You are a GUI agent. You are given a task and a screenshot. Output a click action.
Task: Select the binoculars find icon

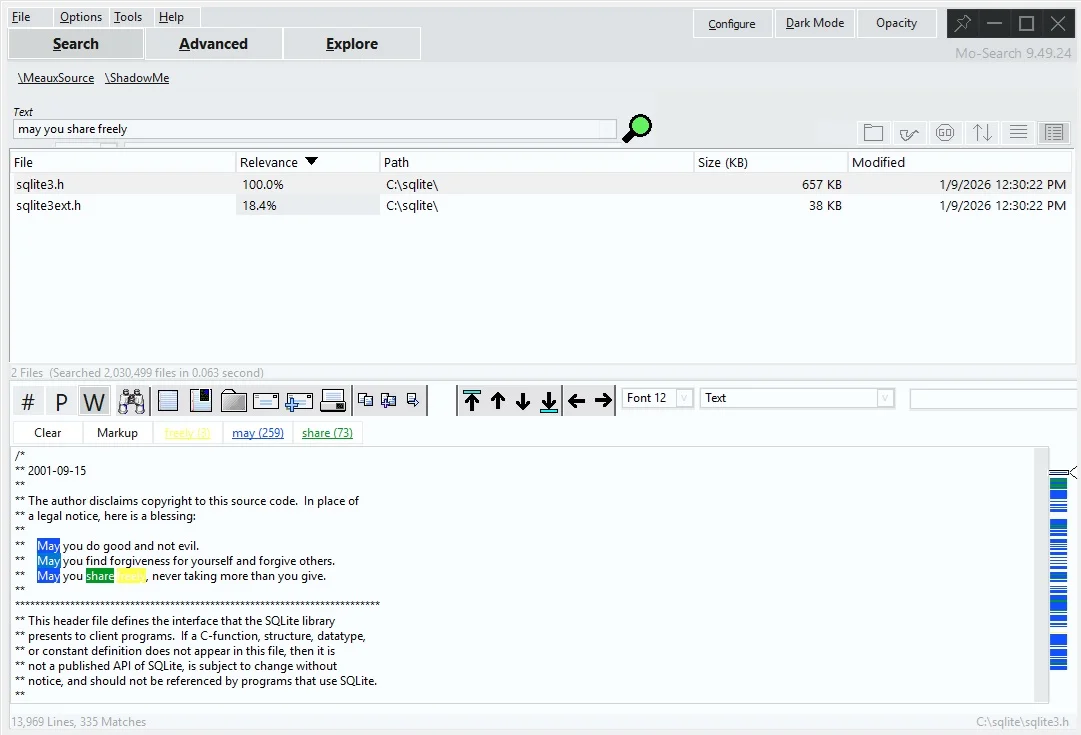131,400
